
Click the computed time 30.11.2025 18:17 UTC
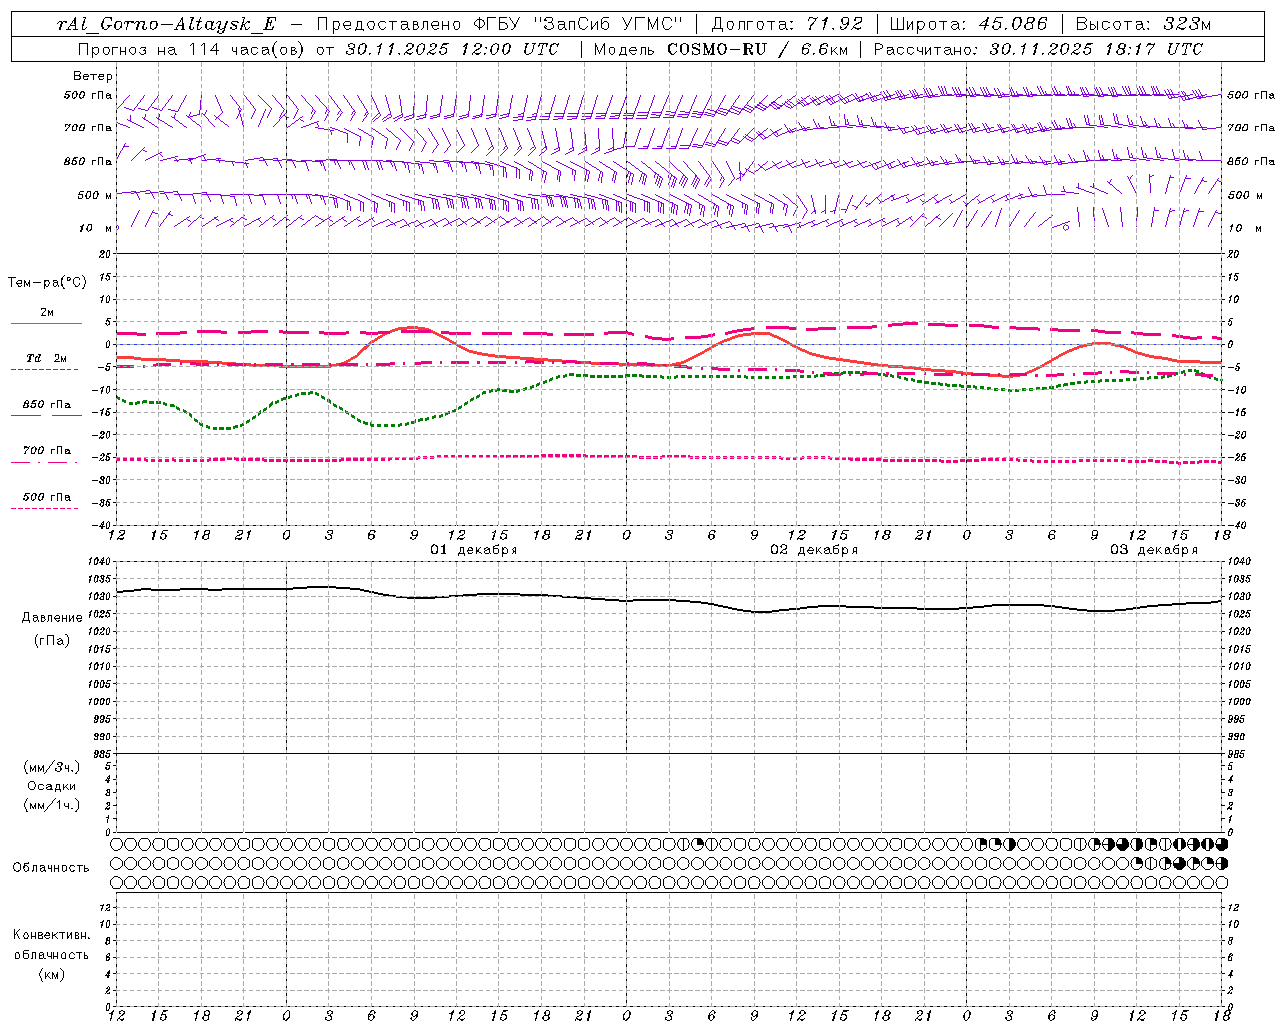pyautogui.click(x=1096, y=49)
